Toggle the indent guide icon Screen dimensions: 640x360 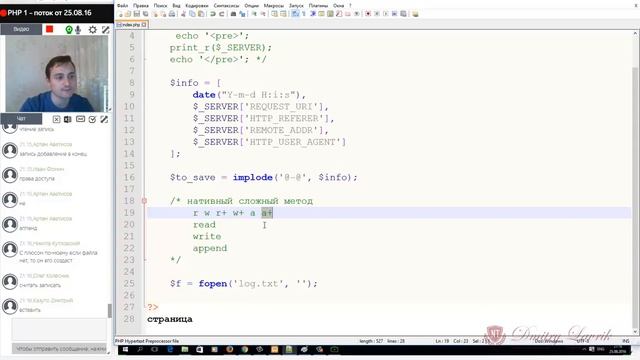coord(314,14)
